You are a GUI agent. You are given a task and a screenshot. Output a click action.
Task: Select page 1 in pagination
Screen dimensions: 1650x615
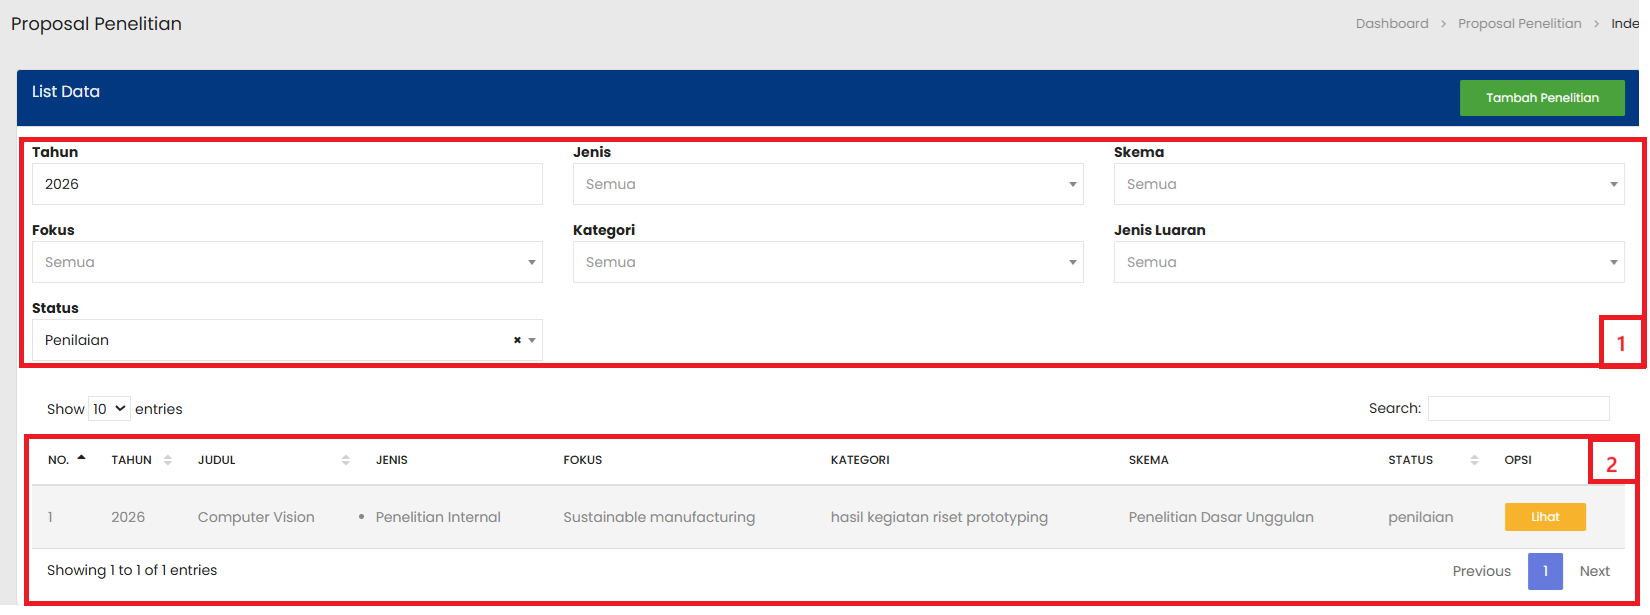(x=1544, y=571)
